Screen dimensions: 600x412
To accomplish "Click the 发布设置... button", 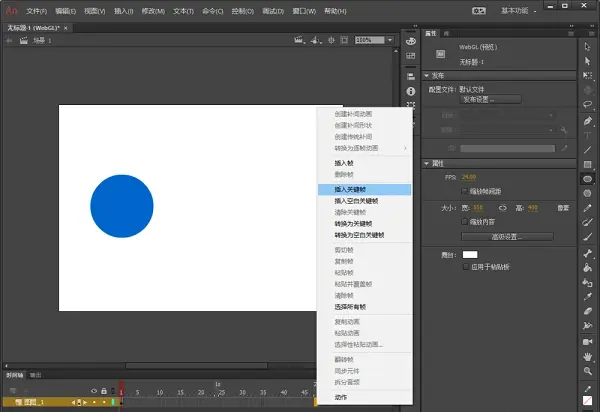I will click(x=491, y=100).
